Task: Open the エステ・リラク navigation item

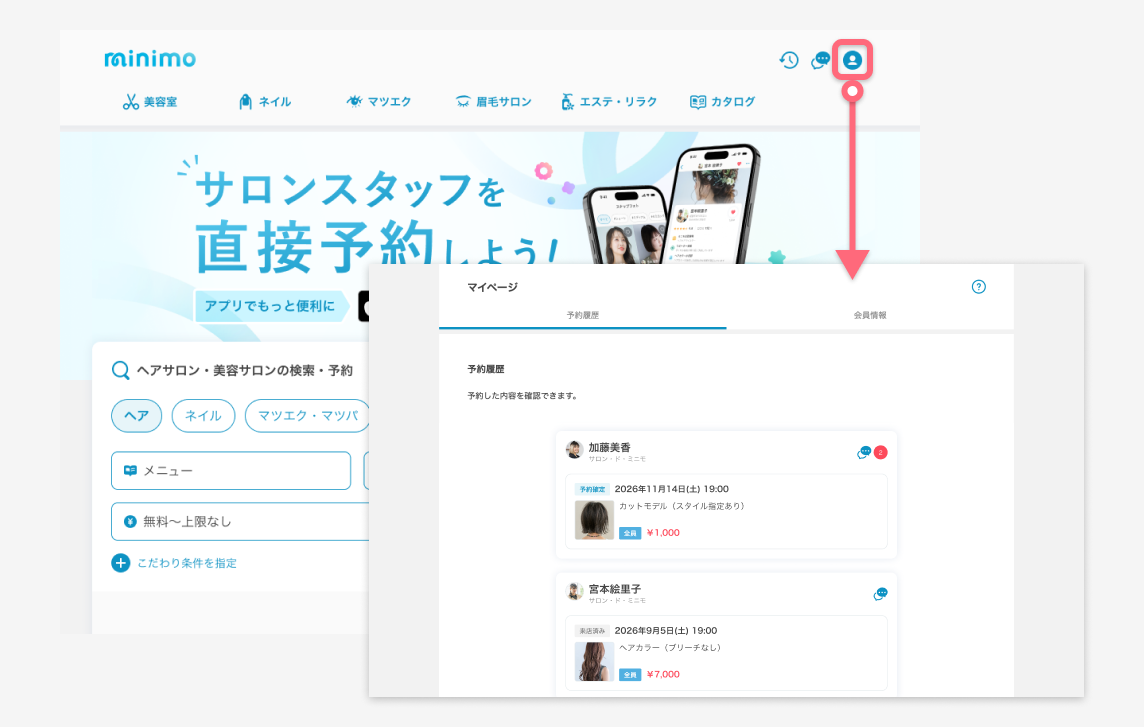Action: pyautogui.click(x=609, y=101)
